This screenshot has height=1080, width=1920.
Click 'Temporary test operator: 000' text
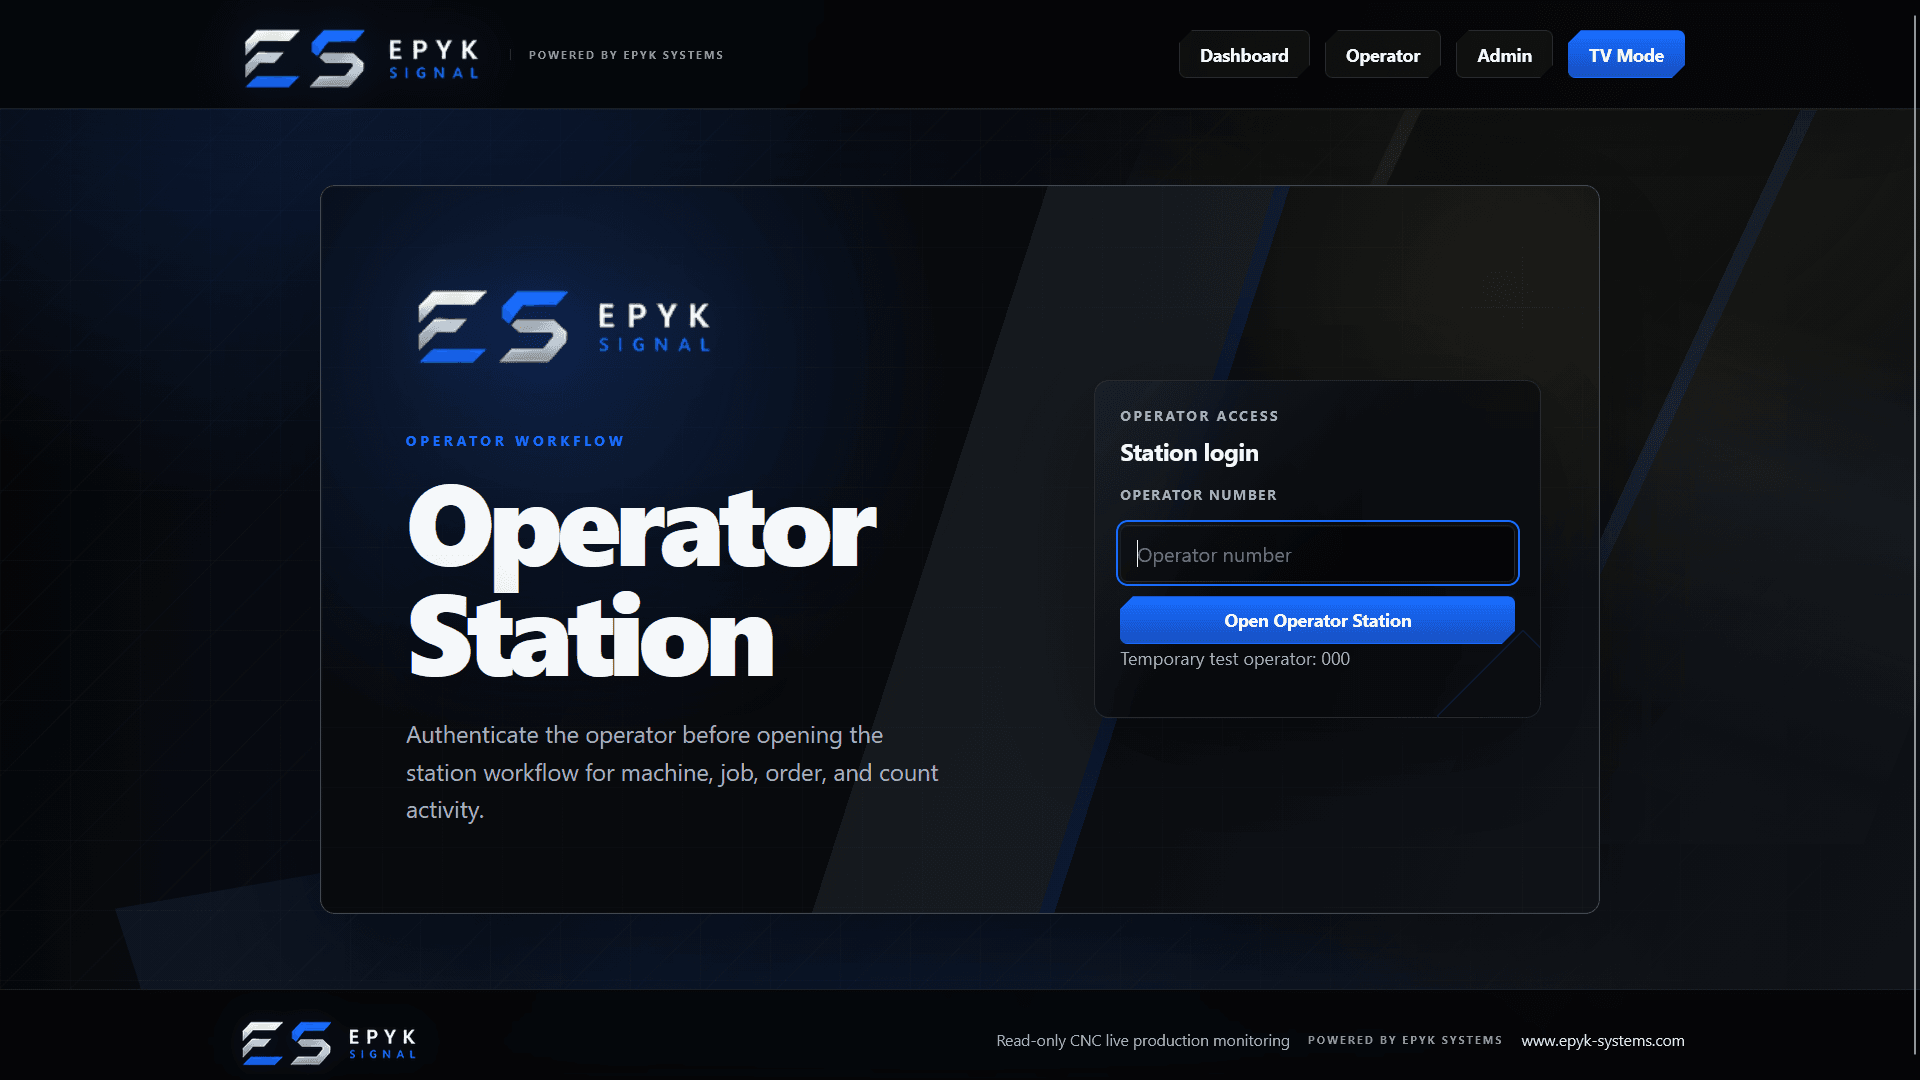coord(1235,659)
